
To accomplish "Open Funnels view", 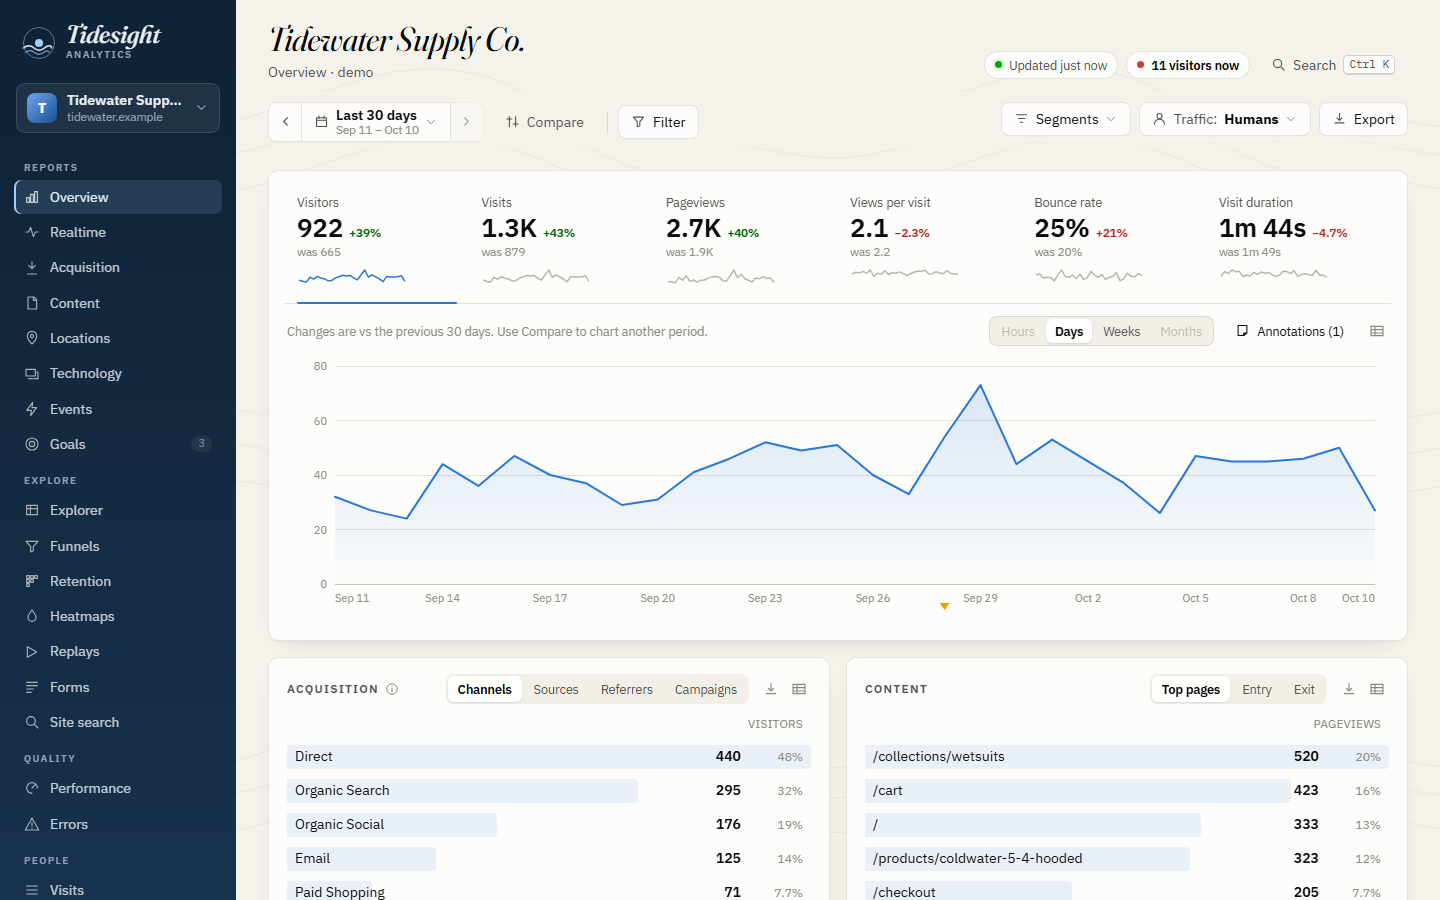I will pyautogui.click(x=118, y=546).
